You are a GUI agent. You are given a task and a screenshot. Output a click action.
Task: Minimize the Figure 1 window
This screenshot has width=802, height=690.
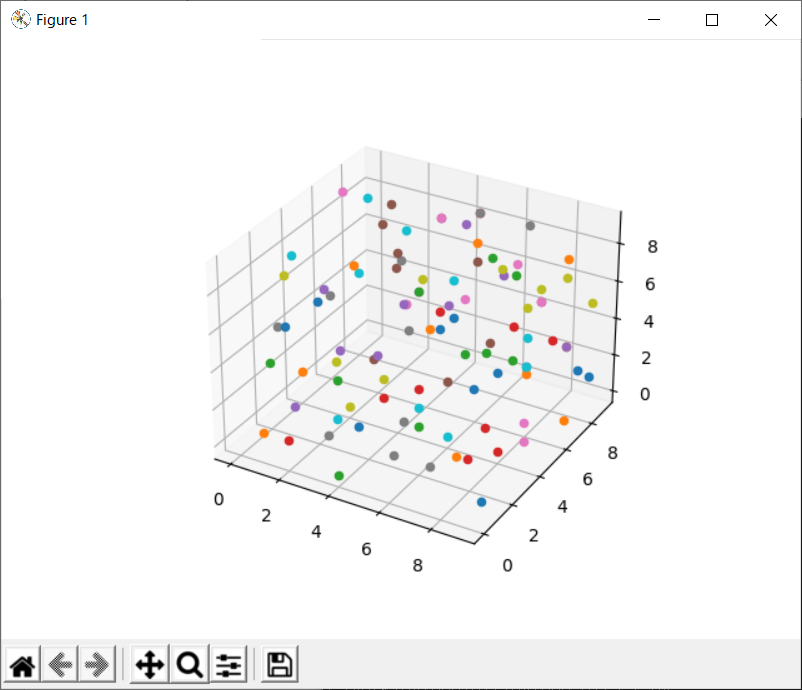tap(654, 19)
